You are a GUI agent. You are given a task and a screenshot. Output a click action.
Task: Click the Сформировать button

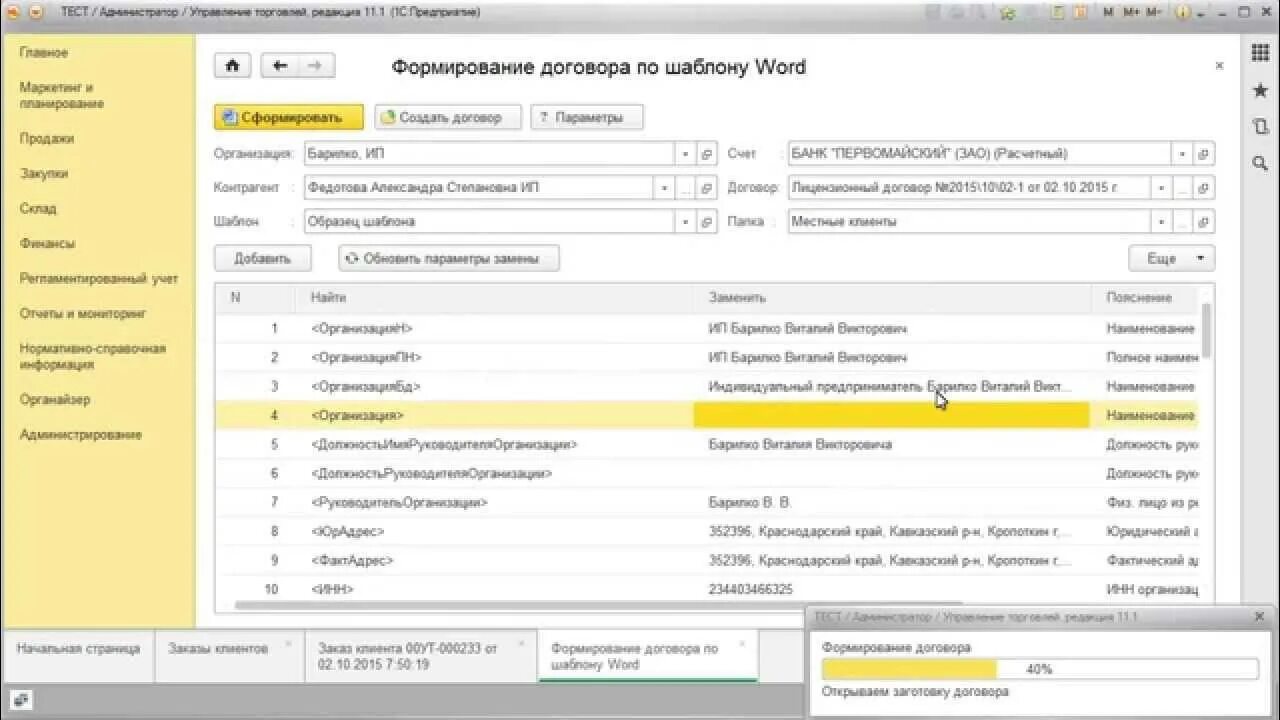pos(289,117)
